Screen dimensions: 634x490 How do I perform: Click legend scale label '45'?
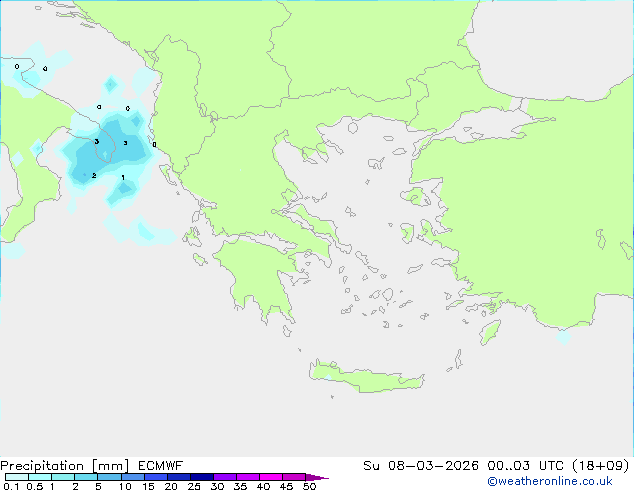point(286,486)
